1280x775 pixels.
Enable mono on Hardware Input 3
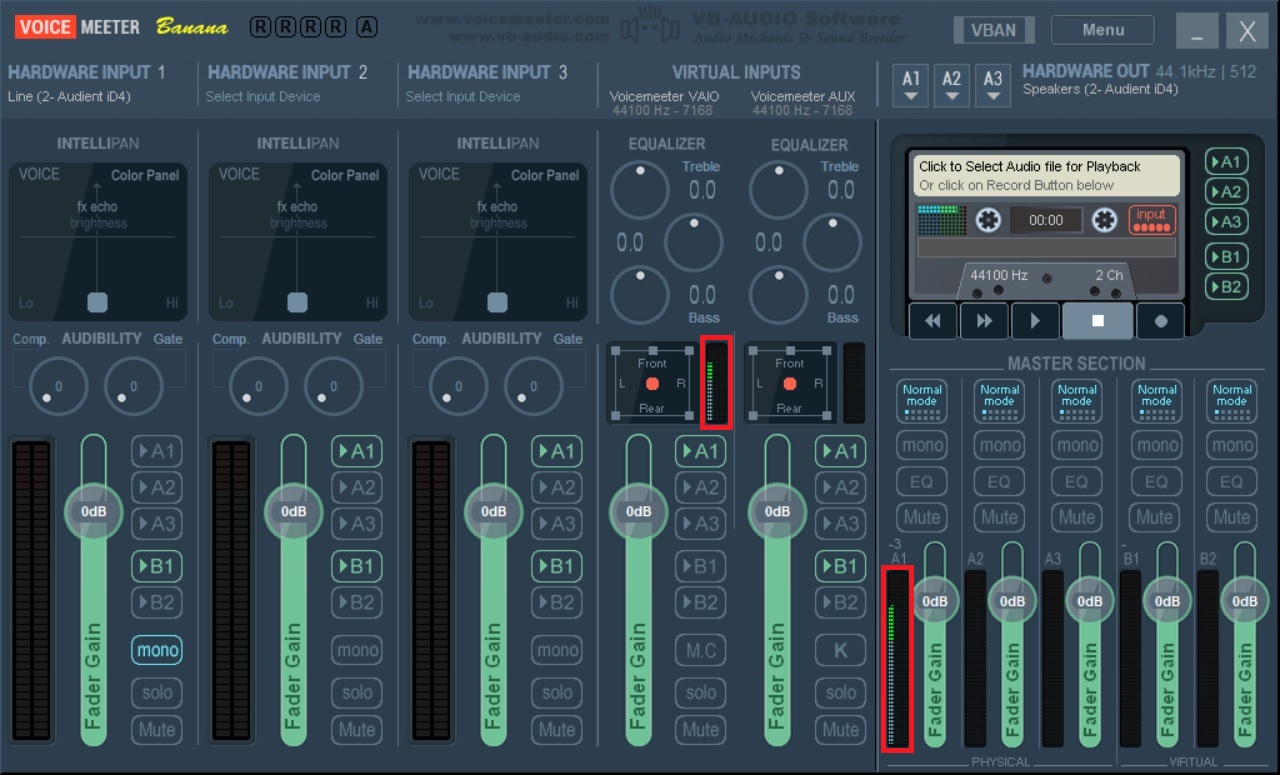click(x=557, y=650)
